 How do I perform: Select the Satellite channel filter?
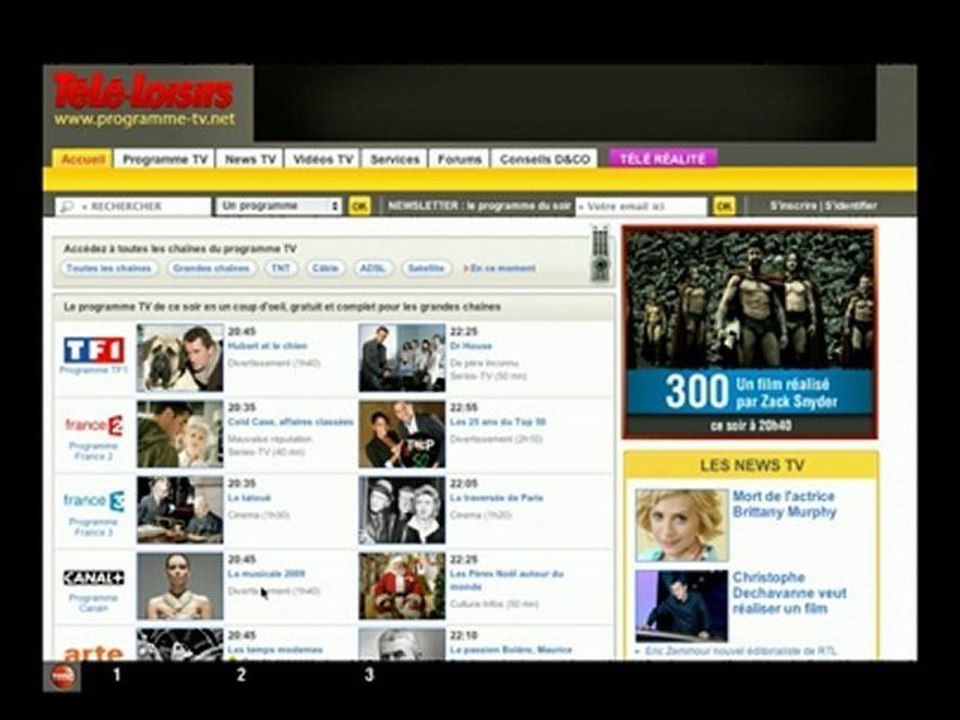(x=426, y=268)
